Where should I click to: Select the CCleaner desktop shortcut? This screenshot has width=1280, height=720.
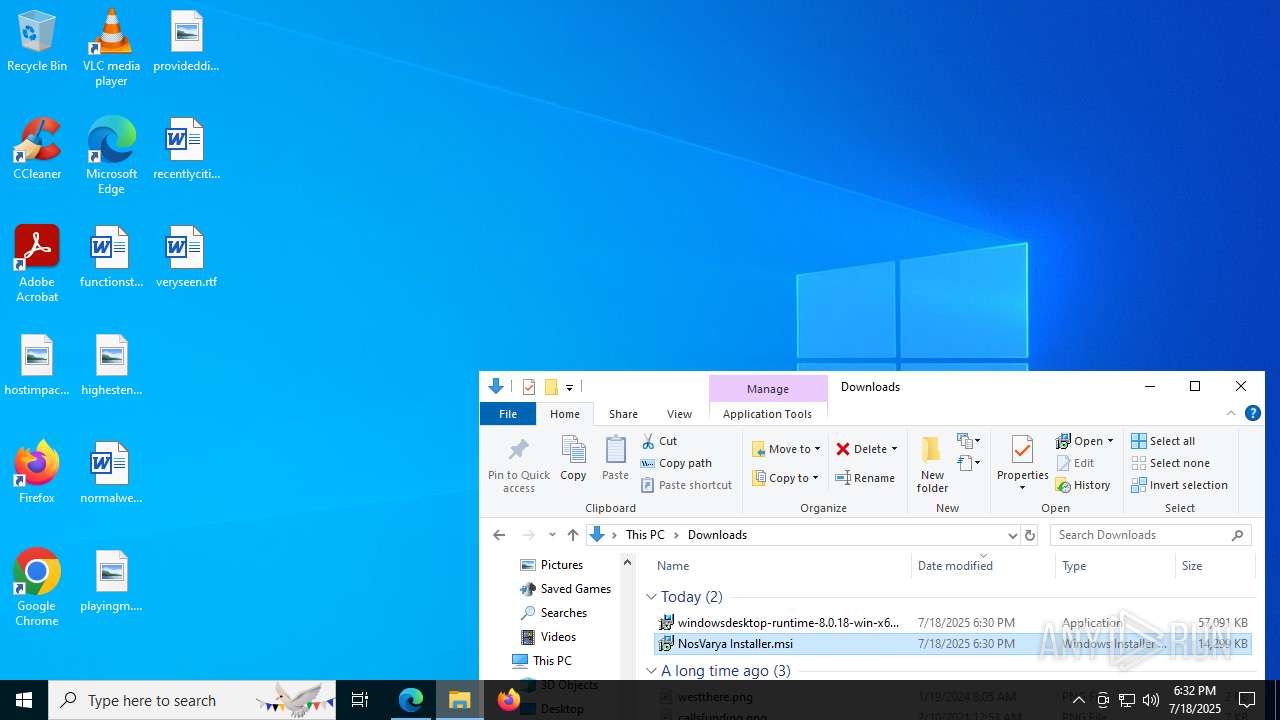[x=37, y=150]
